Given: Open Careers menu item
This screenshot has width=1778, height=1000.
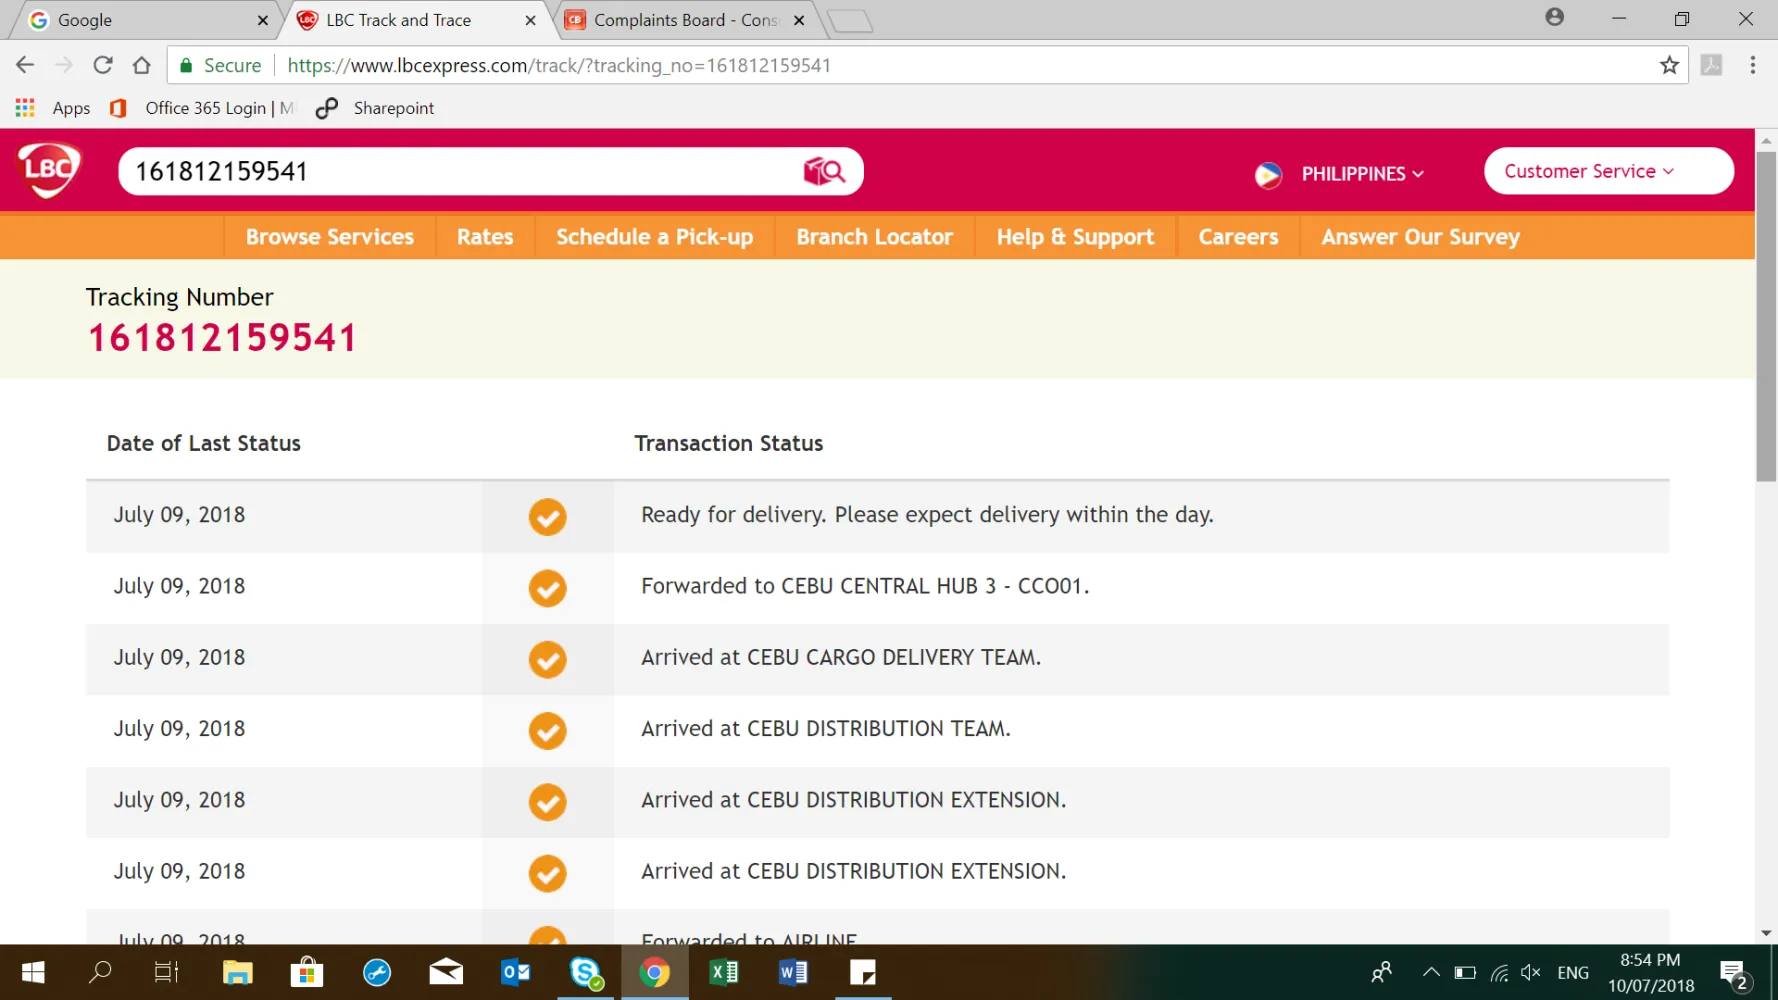Looking at the screenshot, I should click(x=1238, y=237).
